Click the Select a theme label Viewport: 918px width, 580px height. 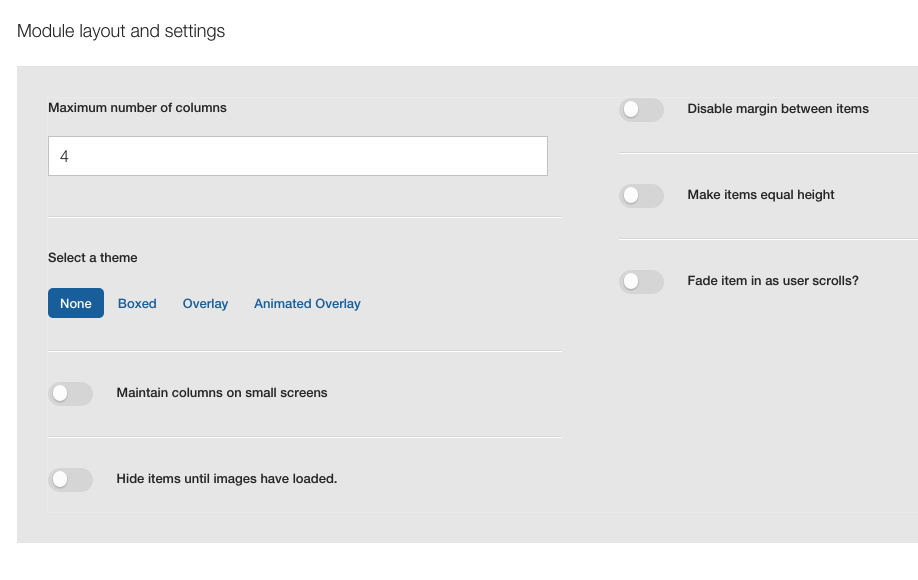[93, 258]
